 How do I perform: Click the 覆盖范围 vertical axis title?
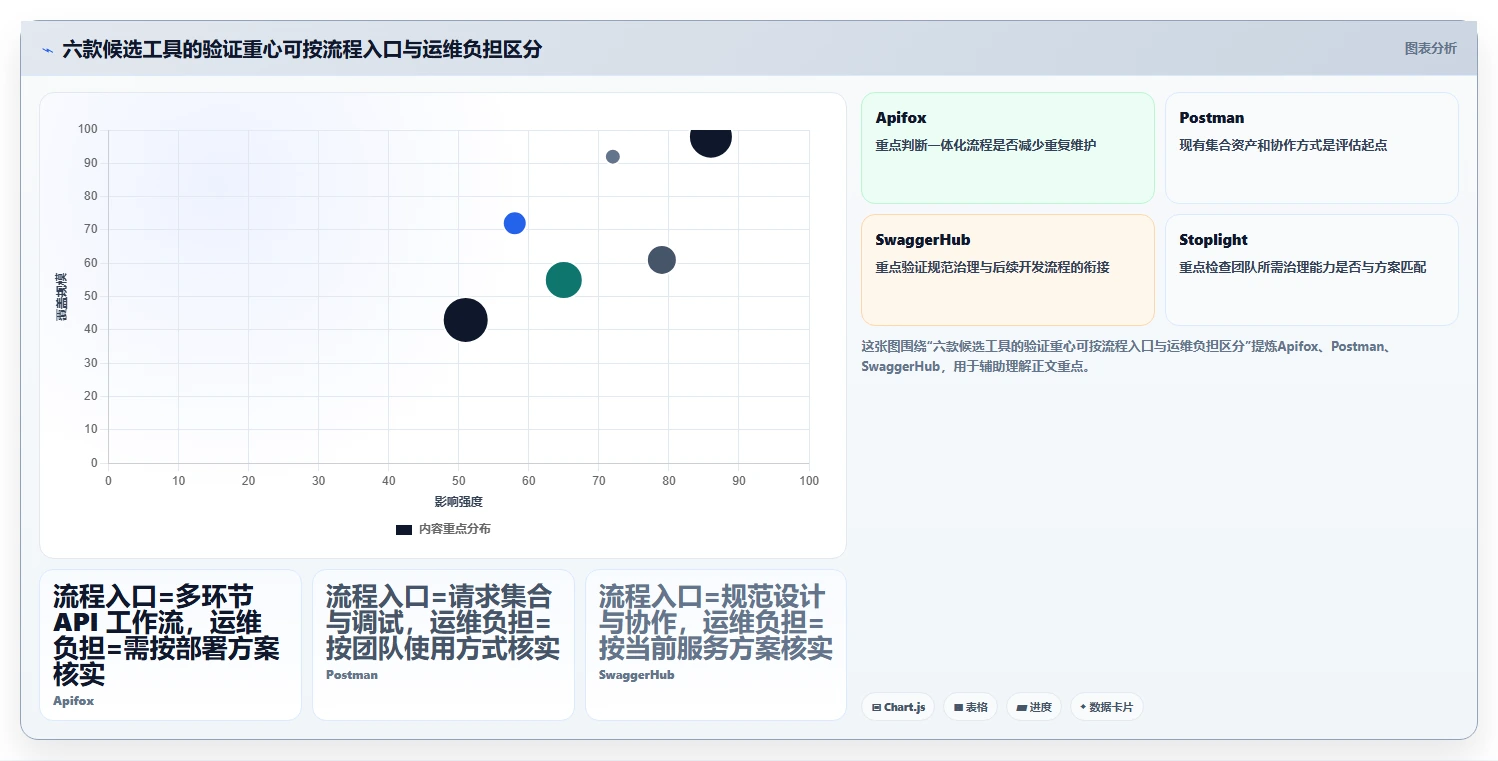(62, 296)
